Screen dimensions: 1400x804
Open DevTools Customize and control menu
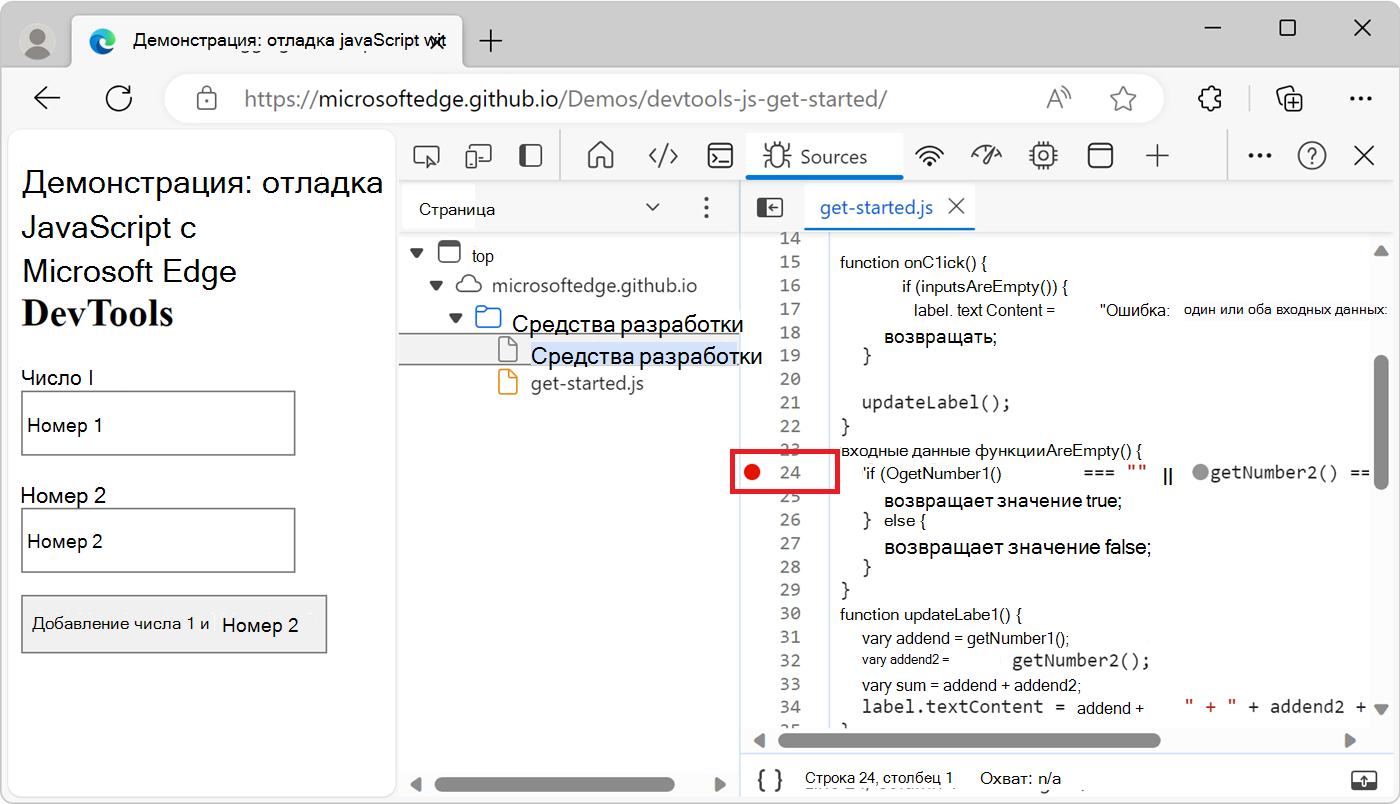[x=1260, y=156]
